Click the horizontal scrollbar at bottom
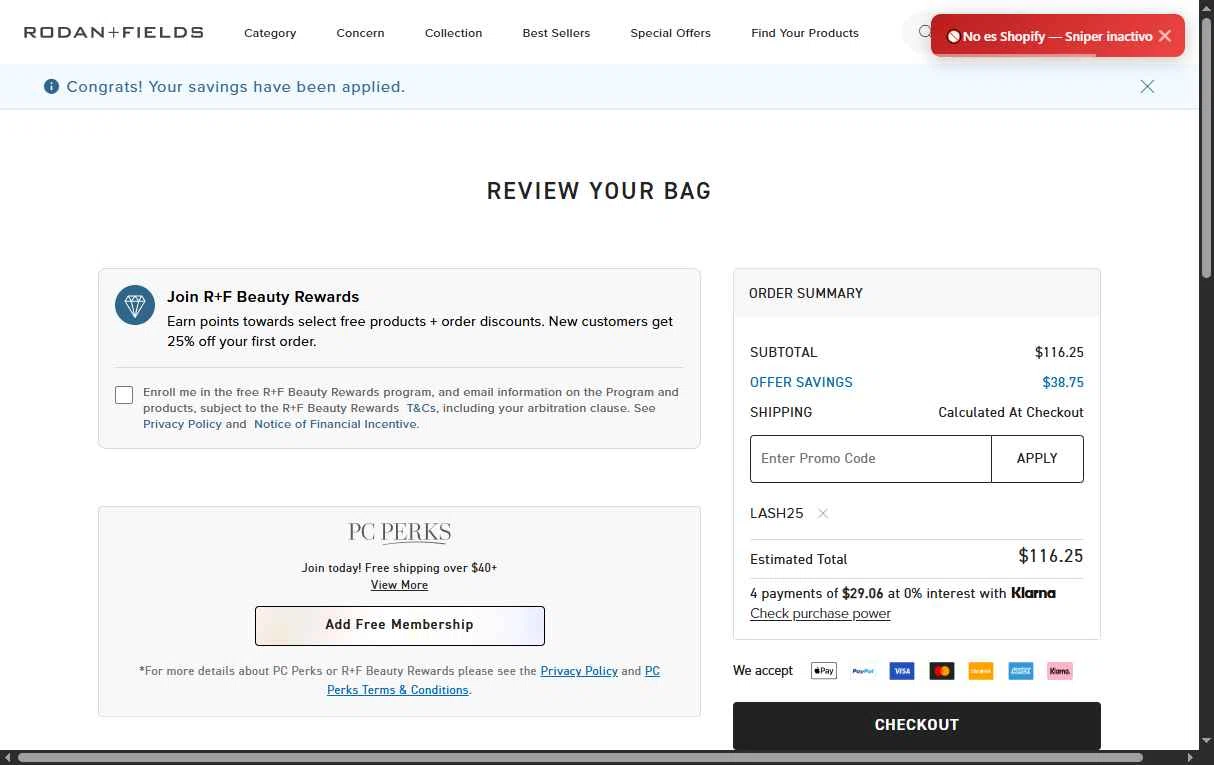 pyautogui.click(x=580, y=757)
